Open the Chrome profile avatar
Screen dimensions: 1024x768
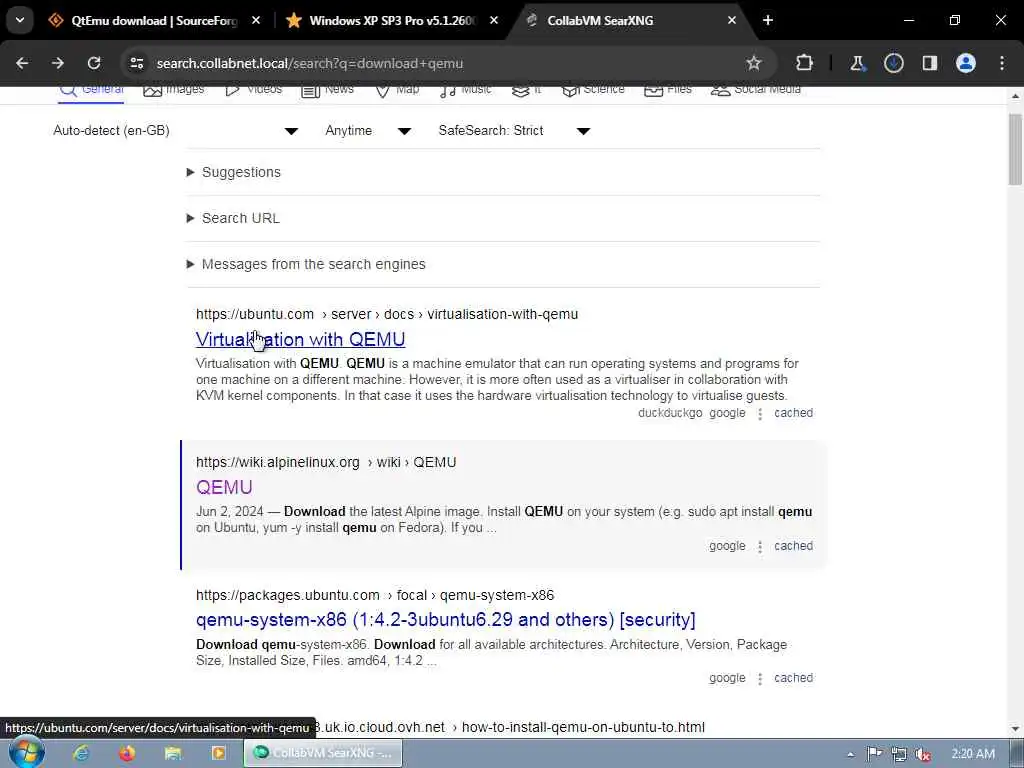[966, 63]
